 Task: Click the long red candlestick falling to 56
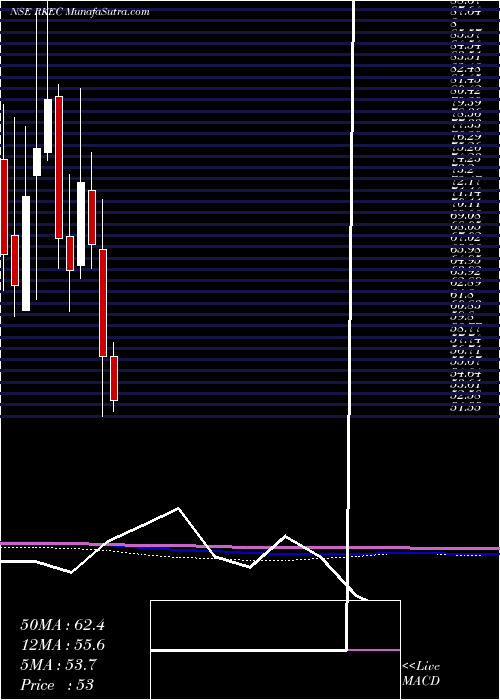click(x=103, y=303)
